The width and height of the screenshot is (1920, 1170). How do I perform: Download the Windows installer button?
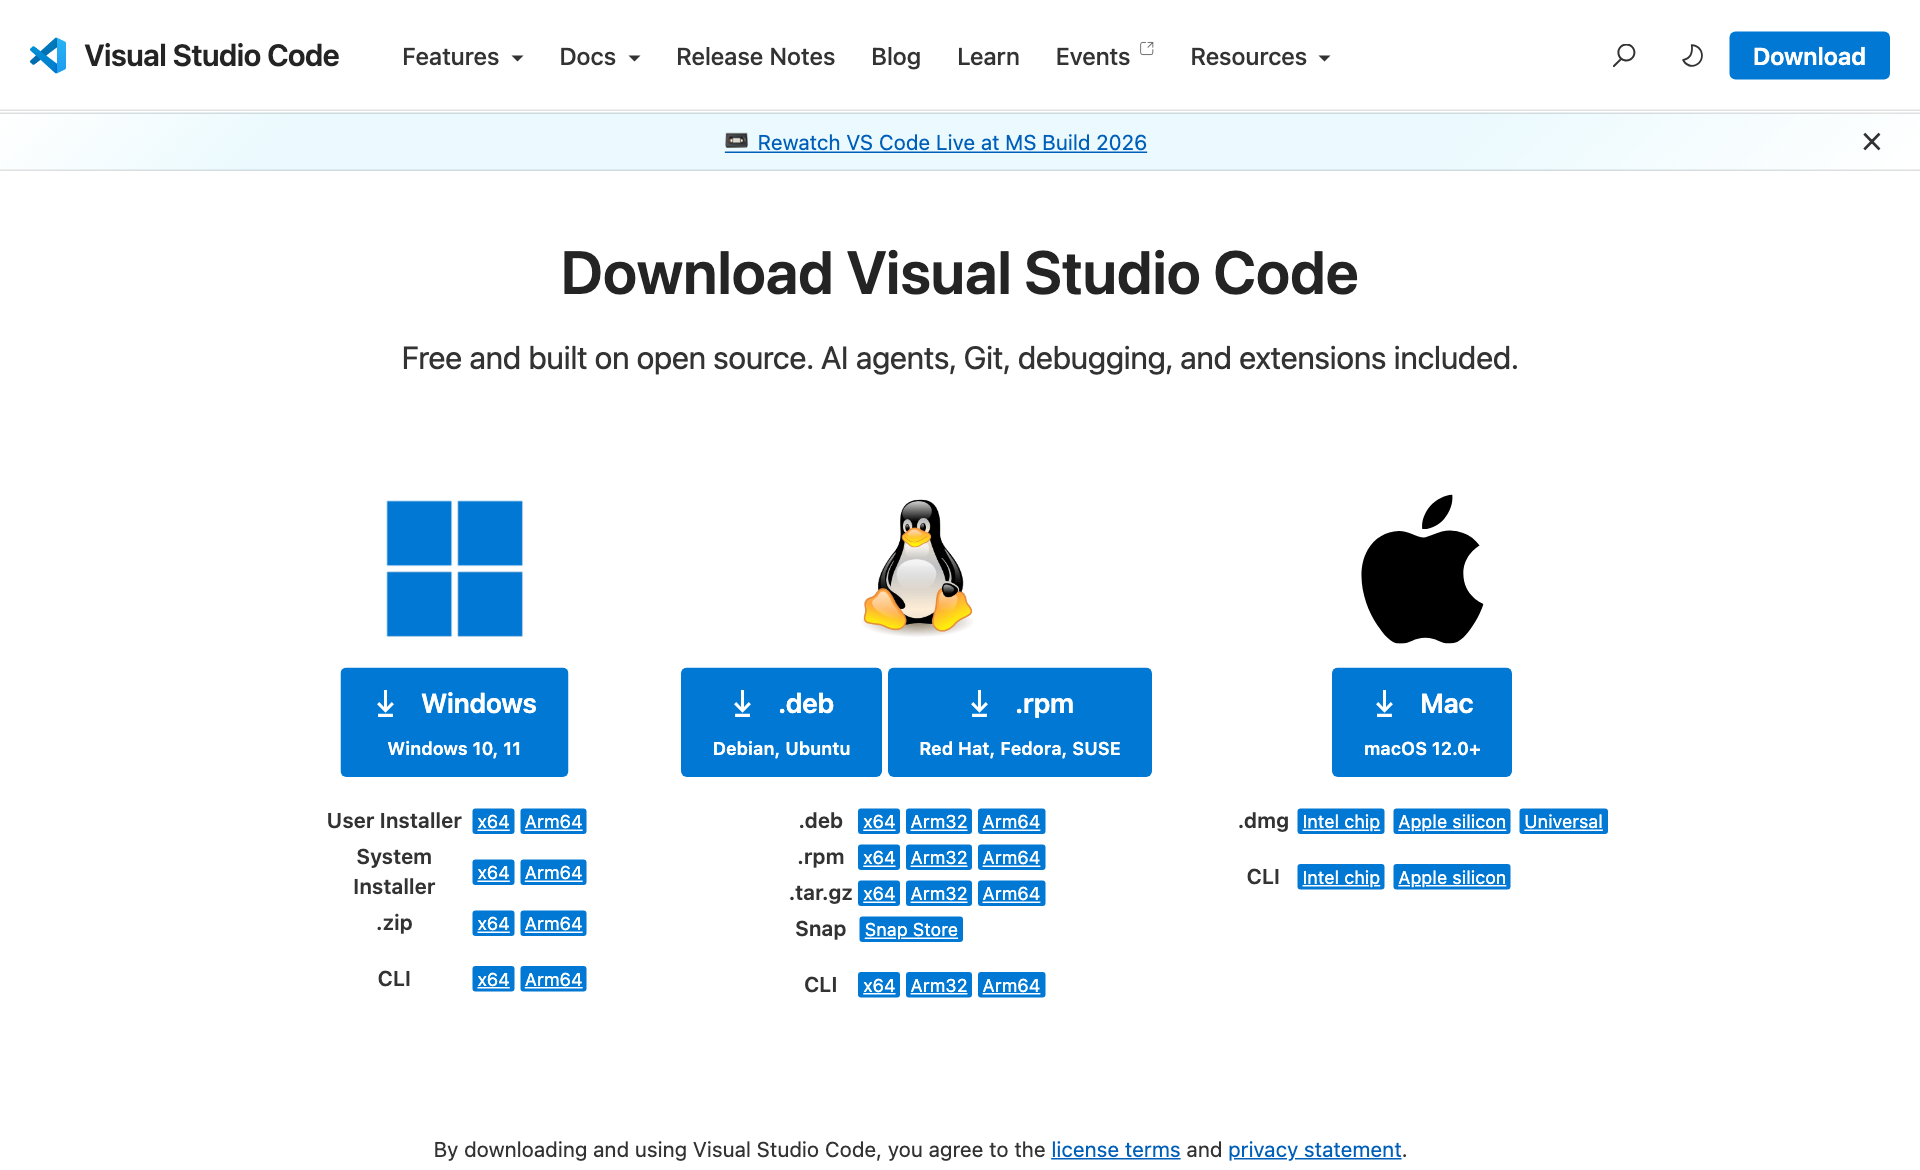[x=454, y=722]
